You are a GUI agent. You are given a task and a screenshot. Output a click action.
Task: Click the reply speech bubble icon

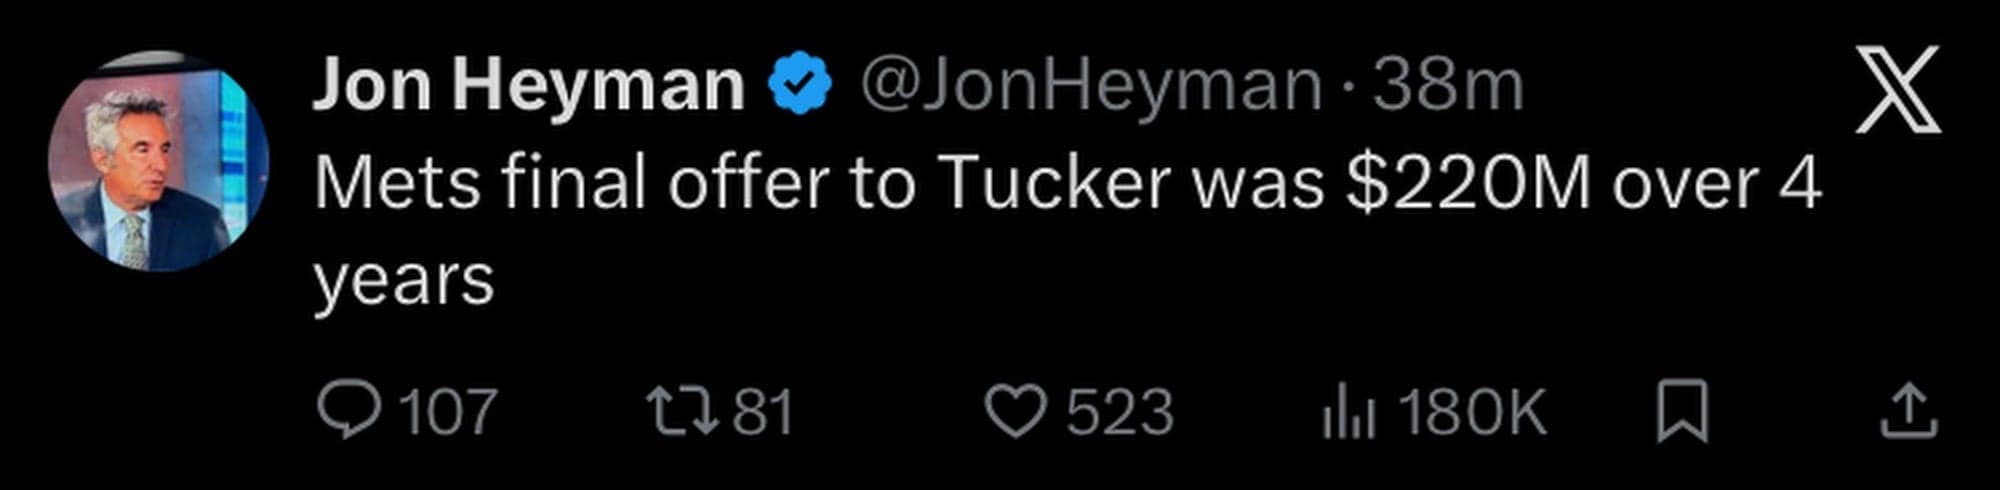pos(349,411)
